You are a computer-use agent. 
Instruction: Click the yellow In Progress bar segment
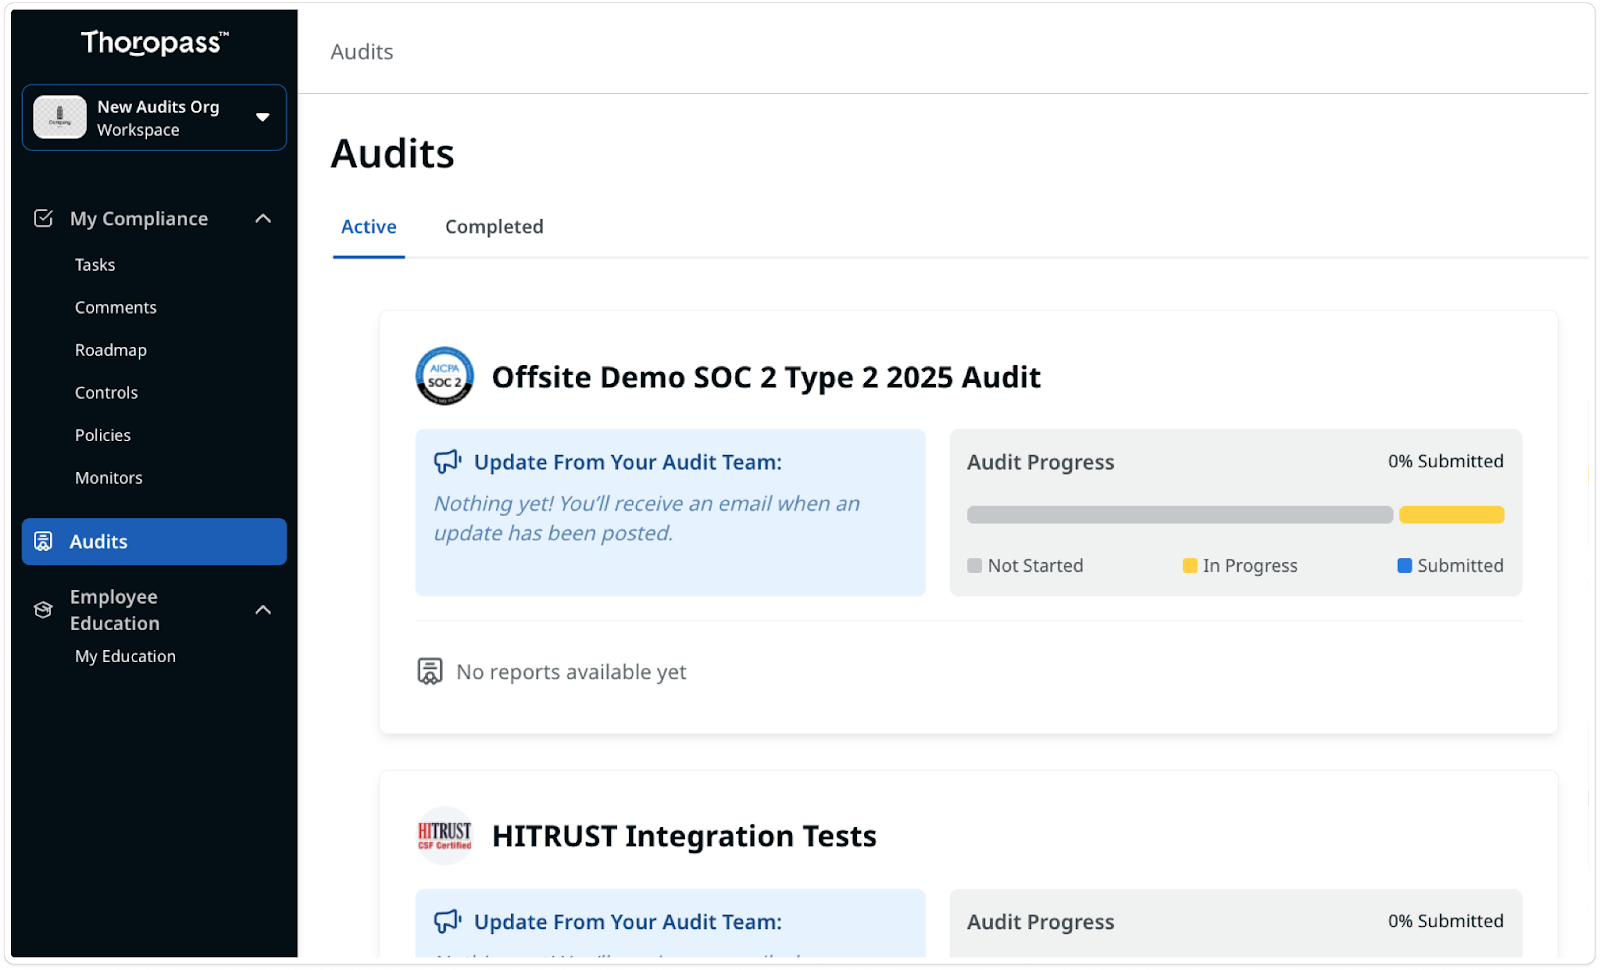[1452, 515]
